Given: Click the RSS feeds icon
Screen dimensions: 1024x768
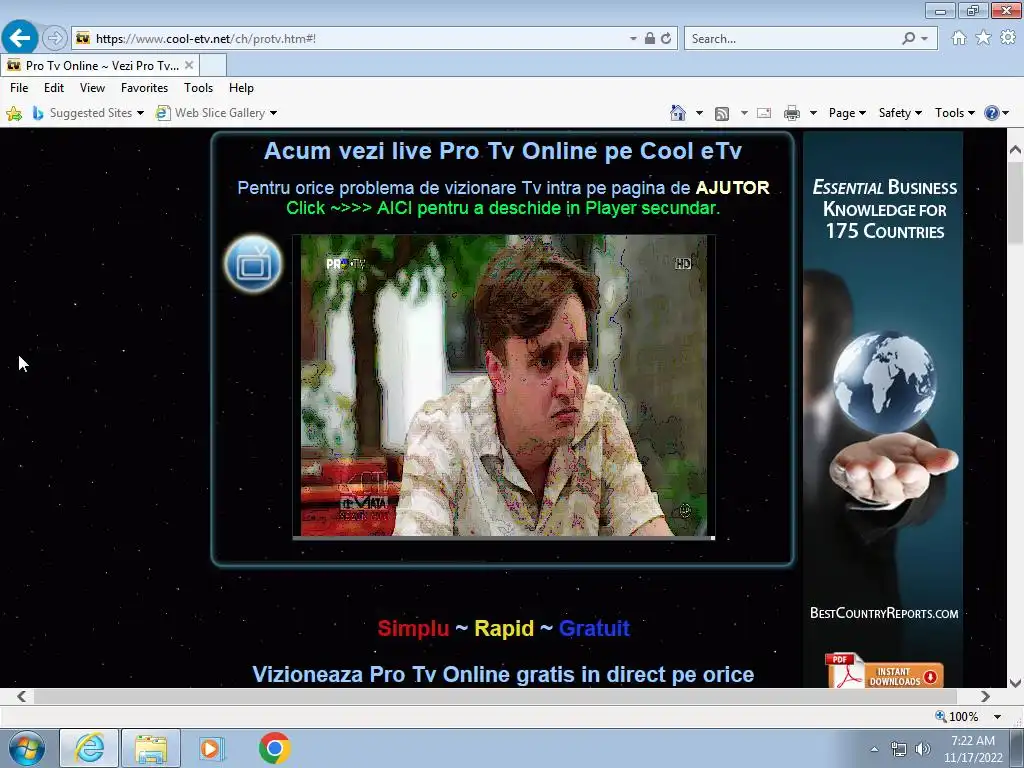Looking at the screenshot, I should tap(722, 114).
